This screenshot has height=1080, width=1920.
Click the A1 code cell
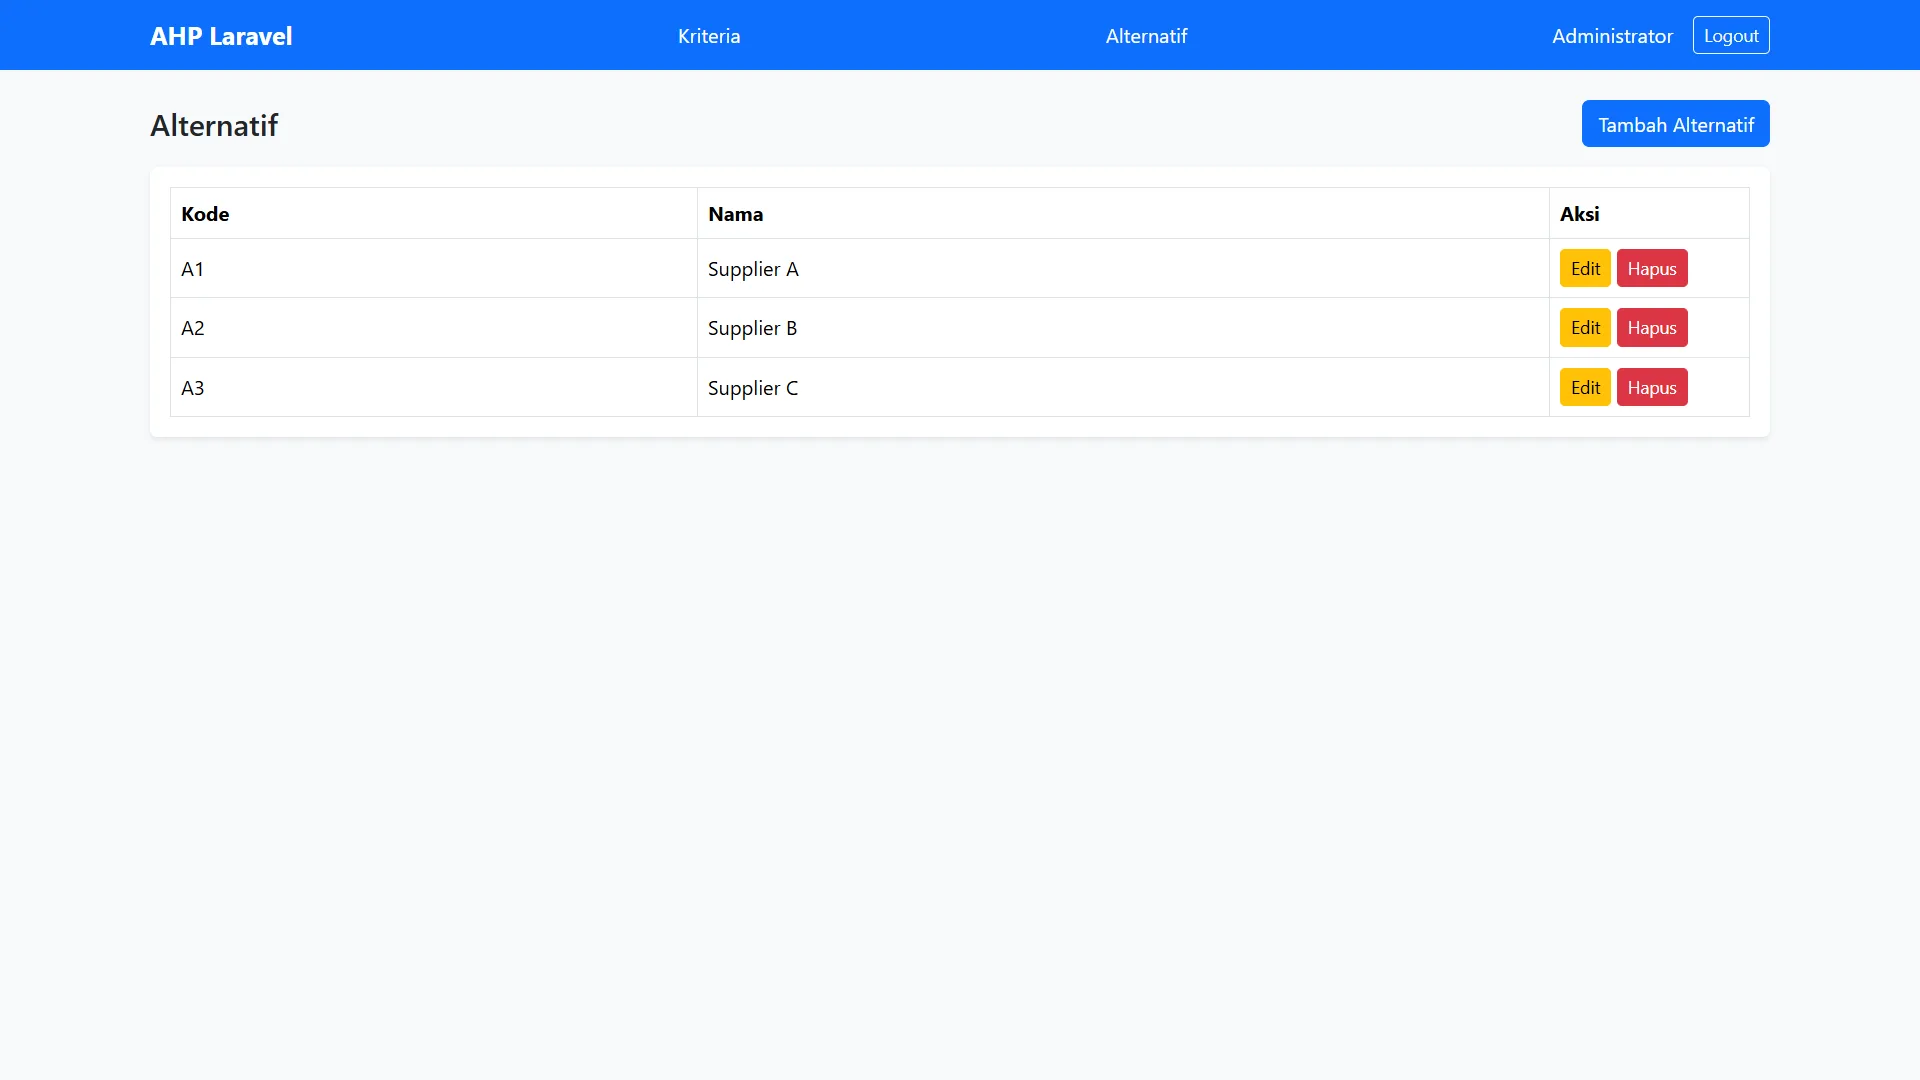pyautogui.click(x=434, y=268)
